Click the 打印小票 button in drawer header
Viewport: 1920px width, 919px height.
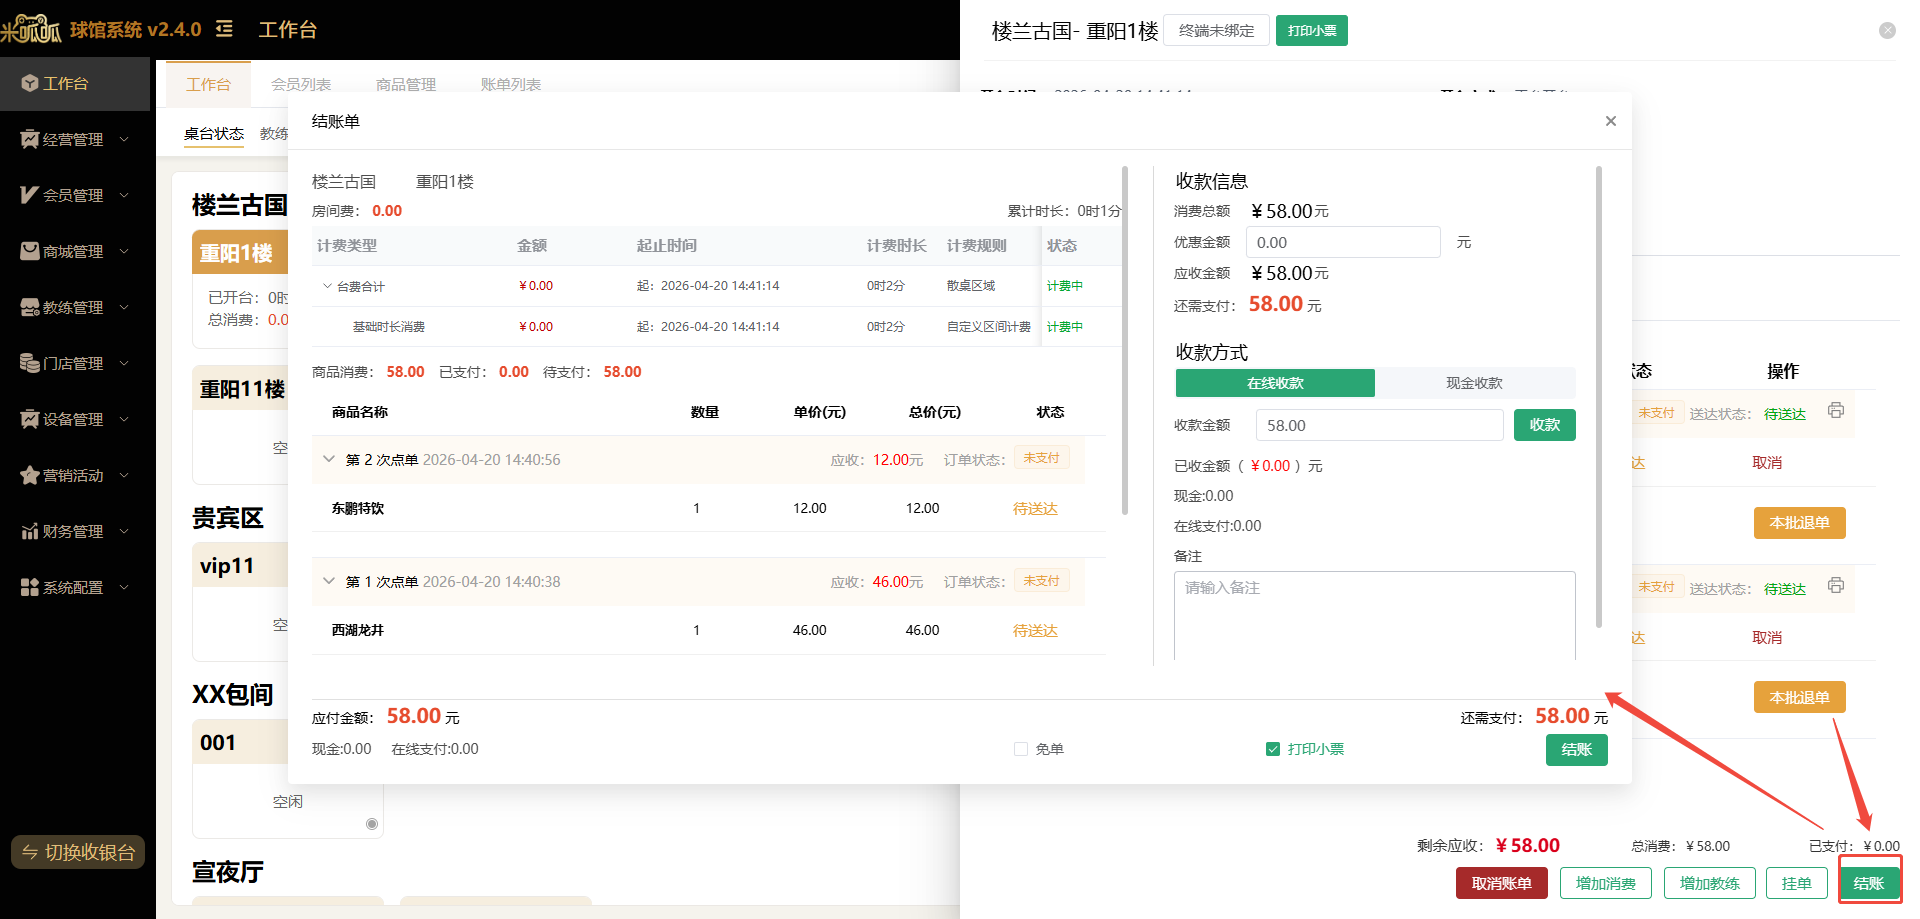(x=1312, y=31)
